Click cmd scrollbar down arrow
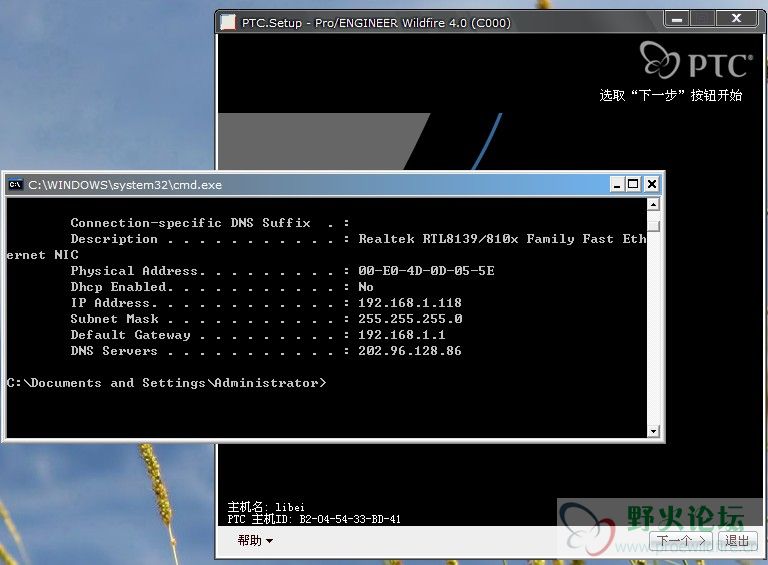This screenshot has width=768, height=565. pos(653,431)
